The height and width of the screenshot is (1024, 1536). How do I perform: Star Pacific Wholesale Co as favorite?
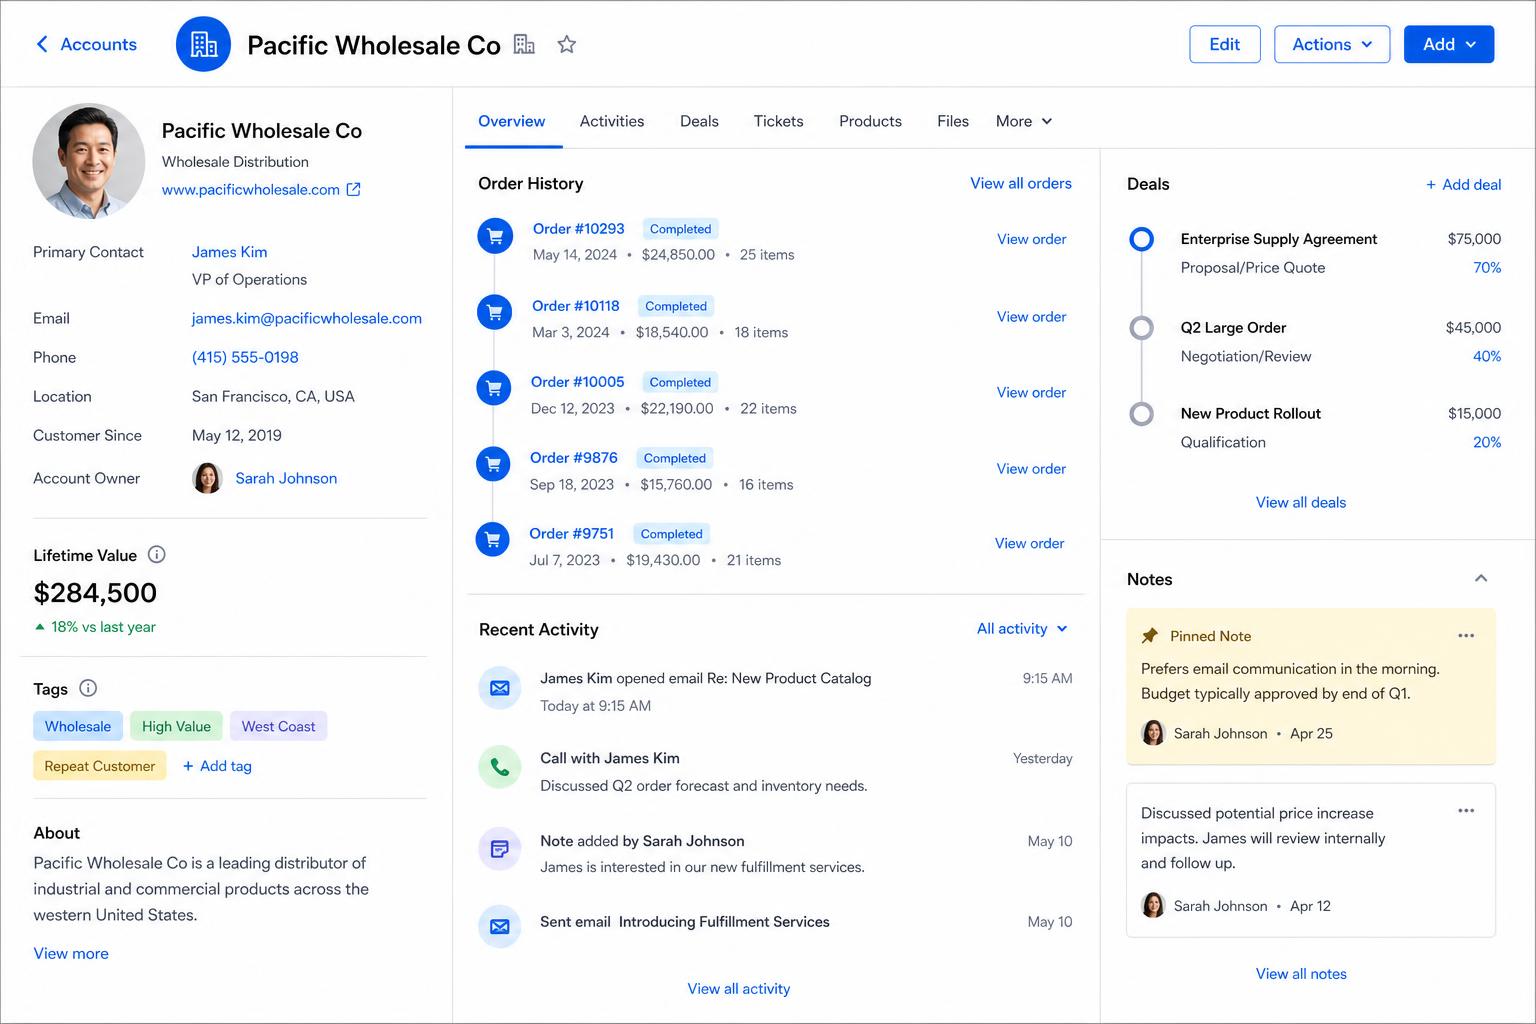[567, 44]
